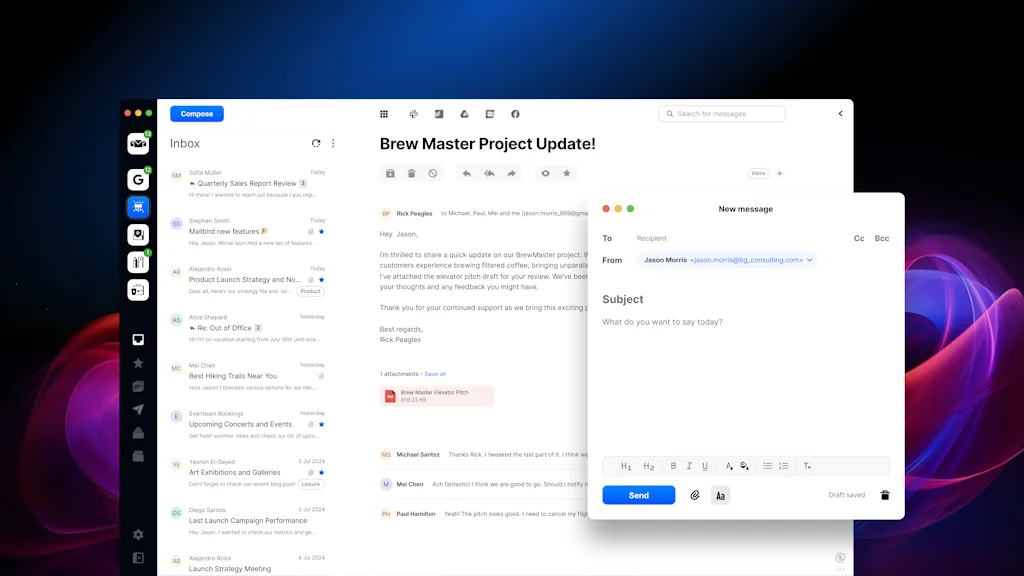
Task: Block sender with the prohibition icon
Action: point(433,173)
